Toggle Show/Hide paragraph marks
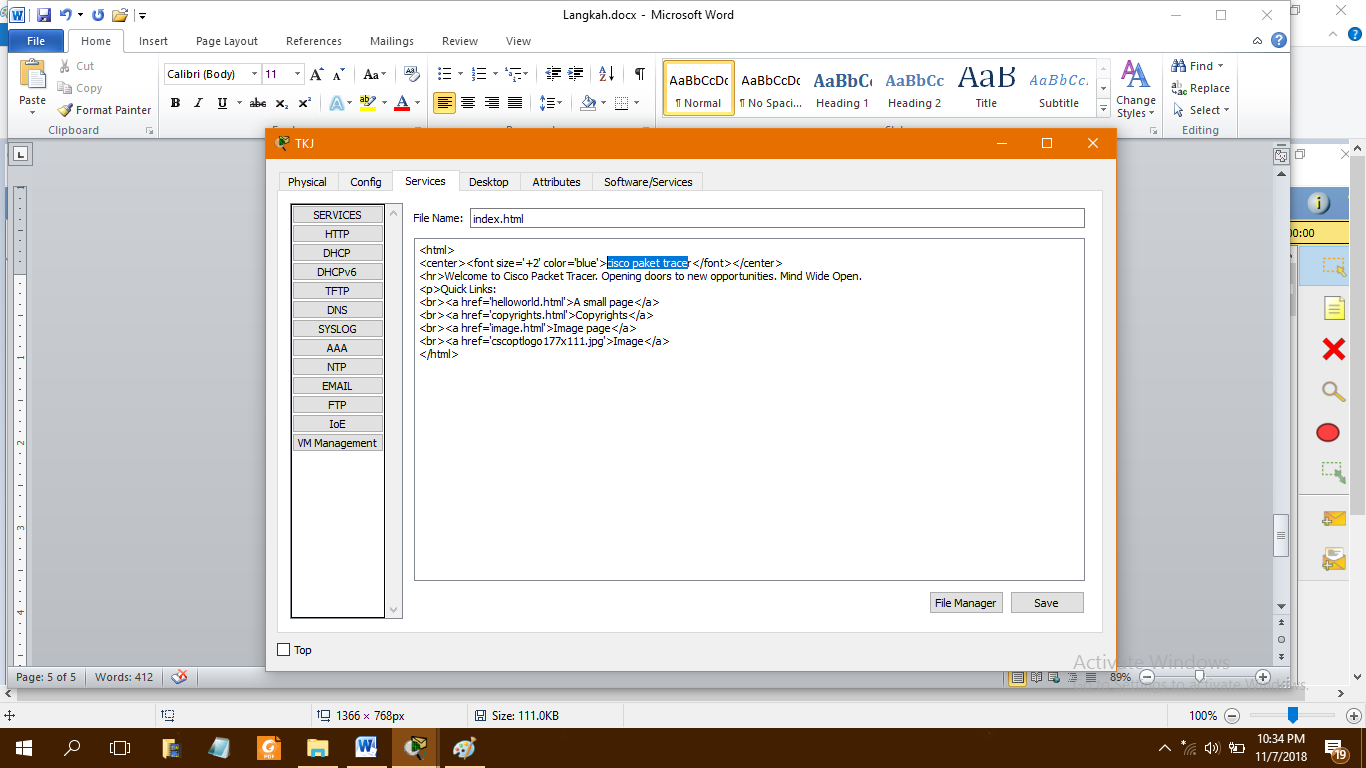The width and height of the screenshot is (1366, 768). pyautogui.click(x=639, y=74)
